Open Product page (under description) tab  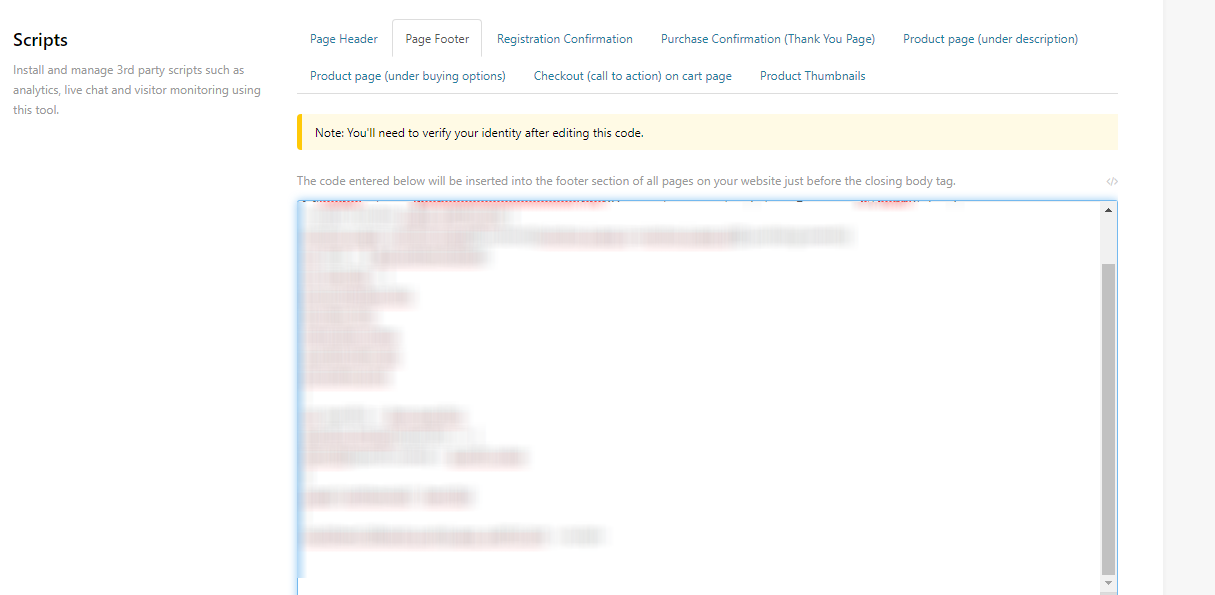990,39
